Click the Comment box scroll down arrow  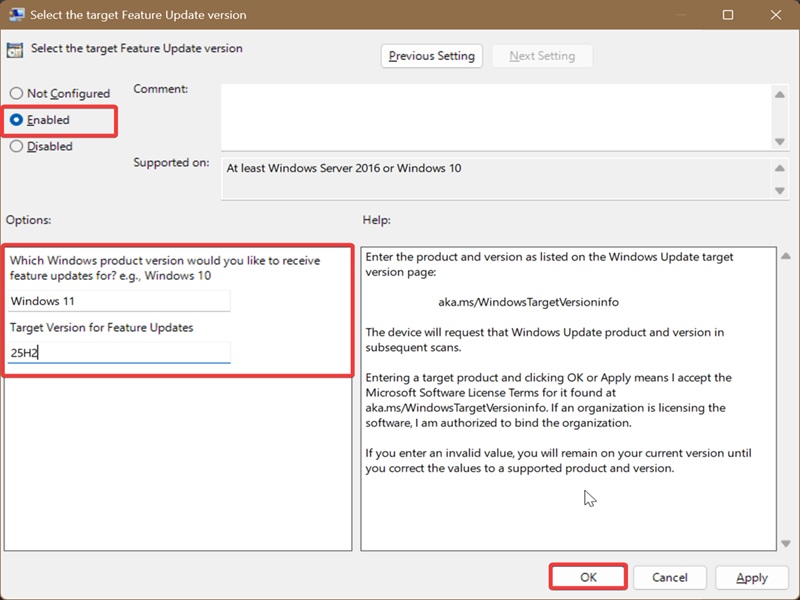(x=780, y=141)
